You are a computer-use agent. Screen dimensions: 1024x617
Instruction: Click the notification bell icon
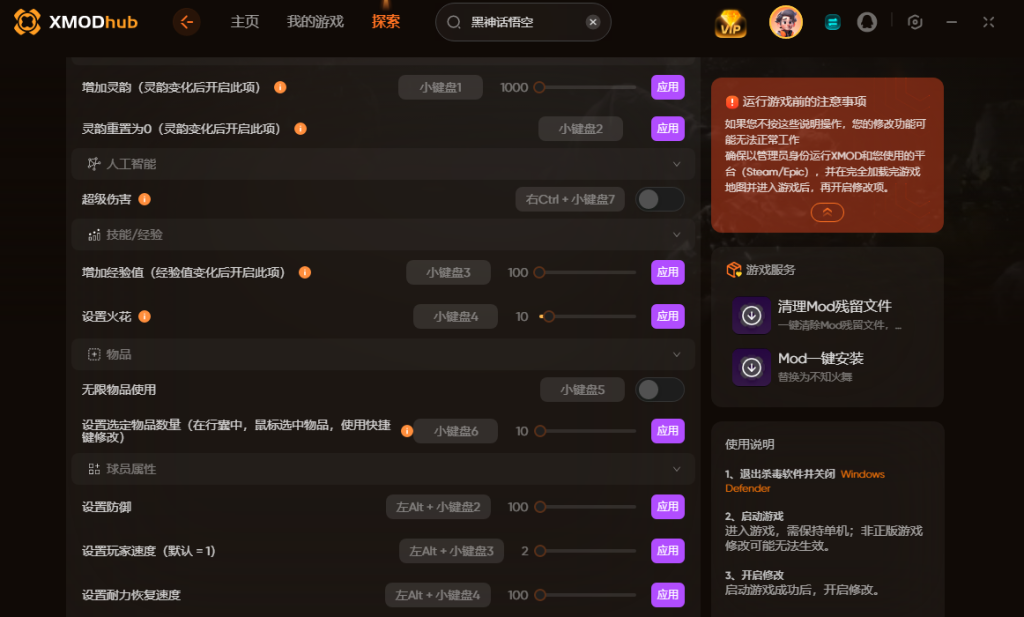[867, 22]
